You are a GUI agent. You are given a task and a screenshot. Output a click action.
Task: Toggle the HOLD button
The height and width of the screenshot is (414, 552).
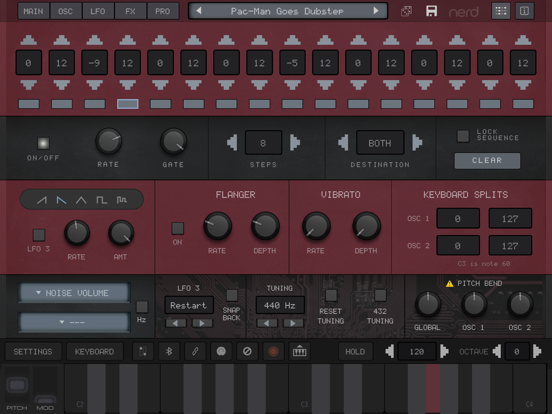355,351
